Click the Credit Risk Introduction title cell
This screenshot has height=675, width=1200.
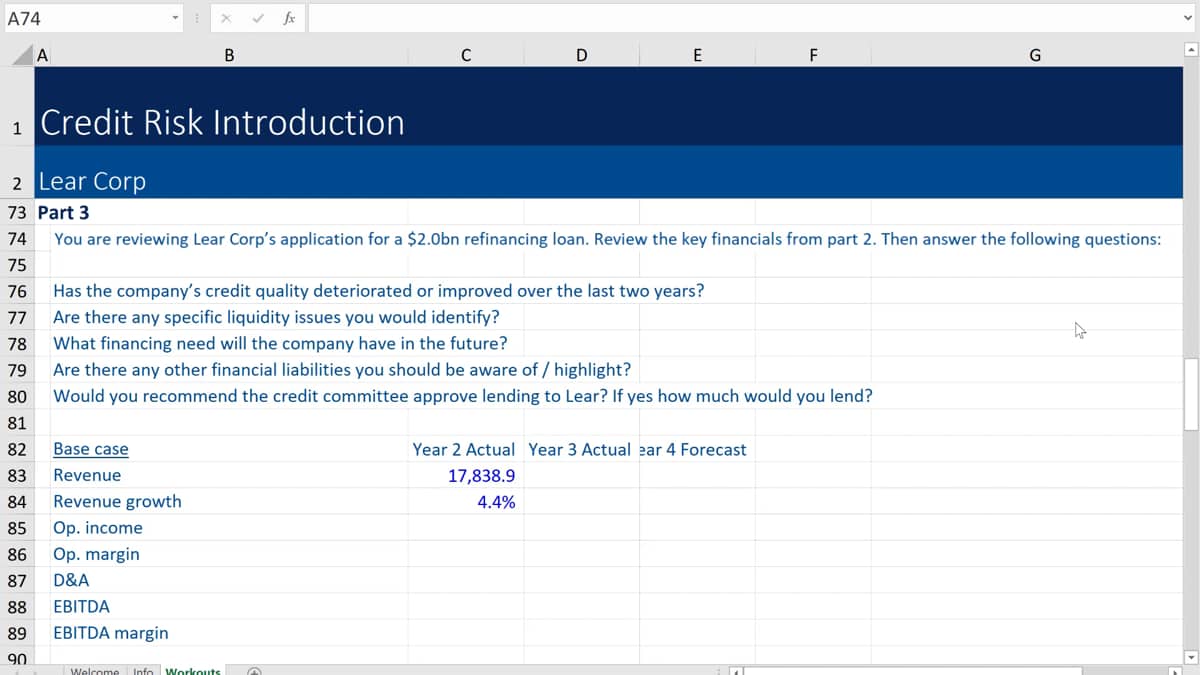222,122
